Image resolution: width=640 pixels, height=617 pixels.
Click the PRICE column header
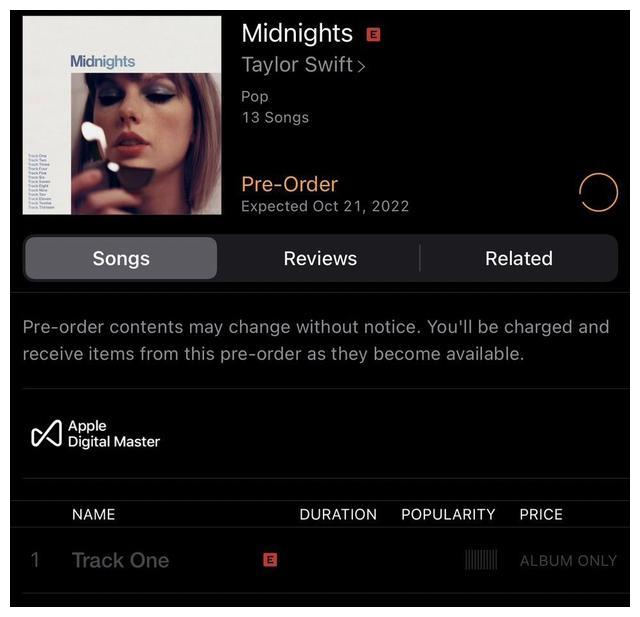coord(541,514)
